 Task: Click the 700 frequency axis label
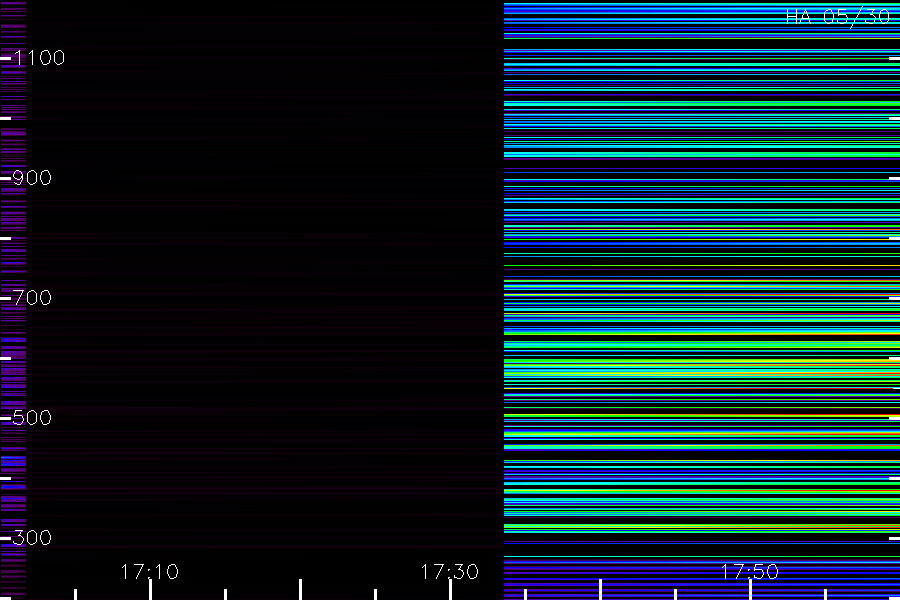[x=32, y=298]
